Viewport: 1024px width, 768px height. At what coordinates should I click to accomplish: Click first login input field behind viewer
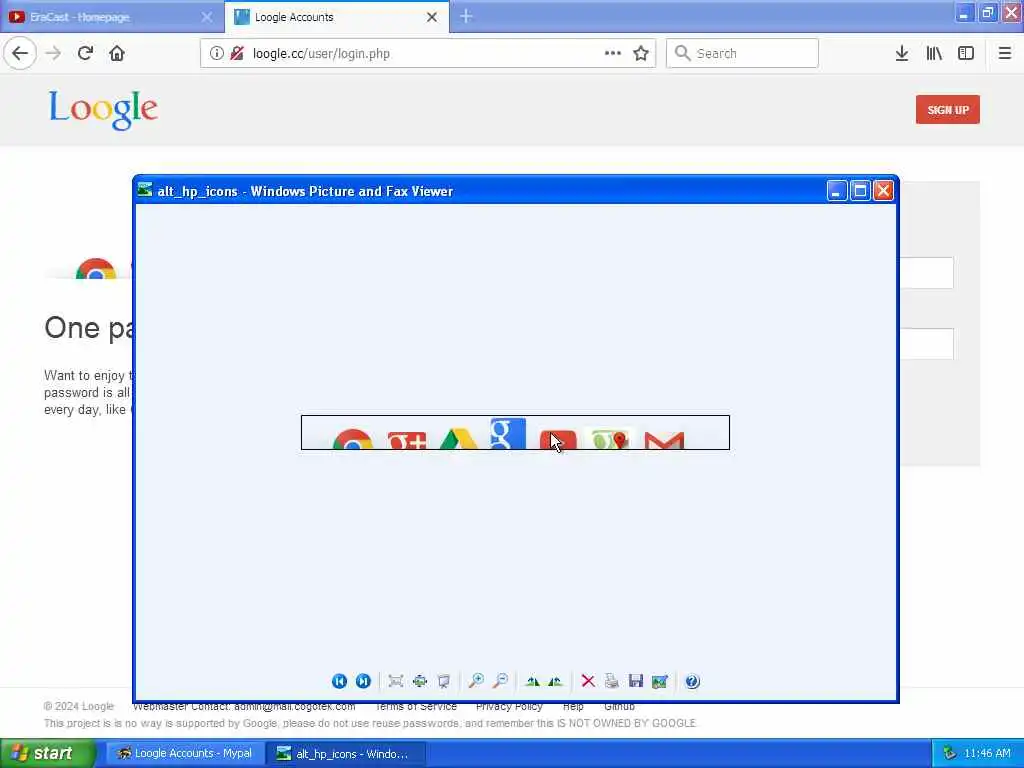click(x=927, y=273)
